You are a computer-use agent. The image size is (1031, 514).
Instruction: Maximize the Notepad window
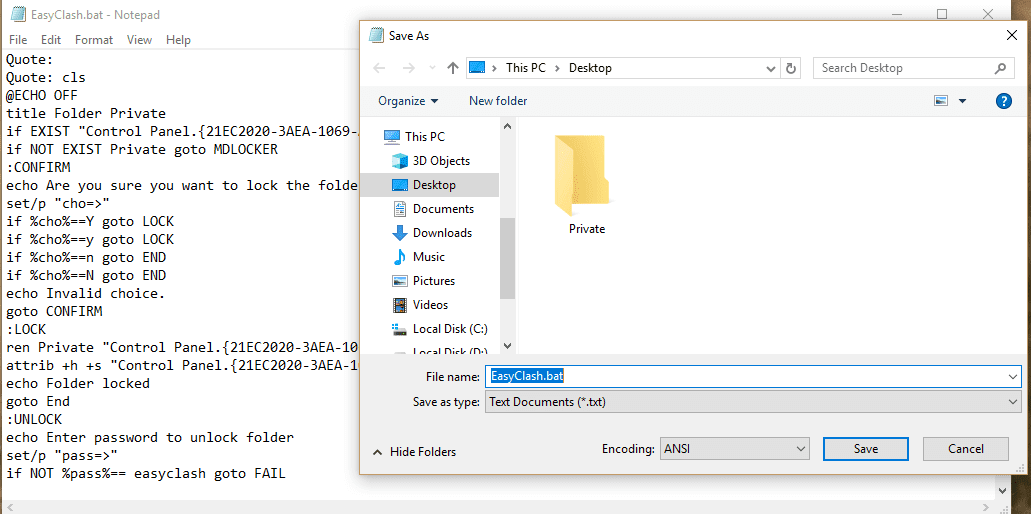942,14
